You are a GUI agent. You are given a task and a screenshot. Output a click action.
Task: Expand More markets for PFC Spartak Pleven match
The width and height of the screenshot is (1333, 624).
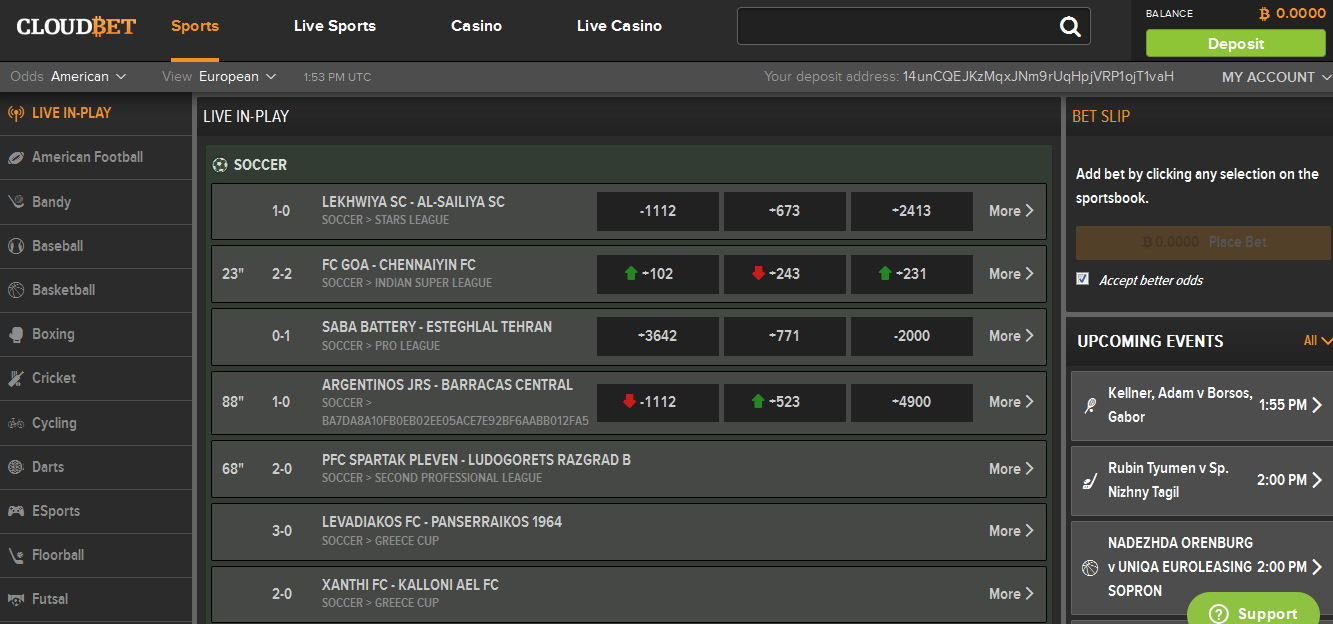click(1011, 469)
